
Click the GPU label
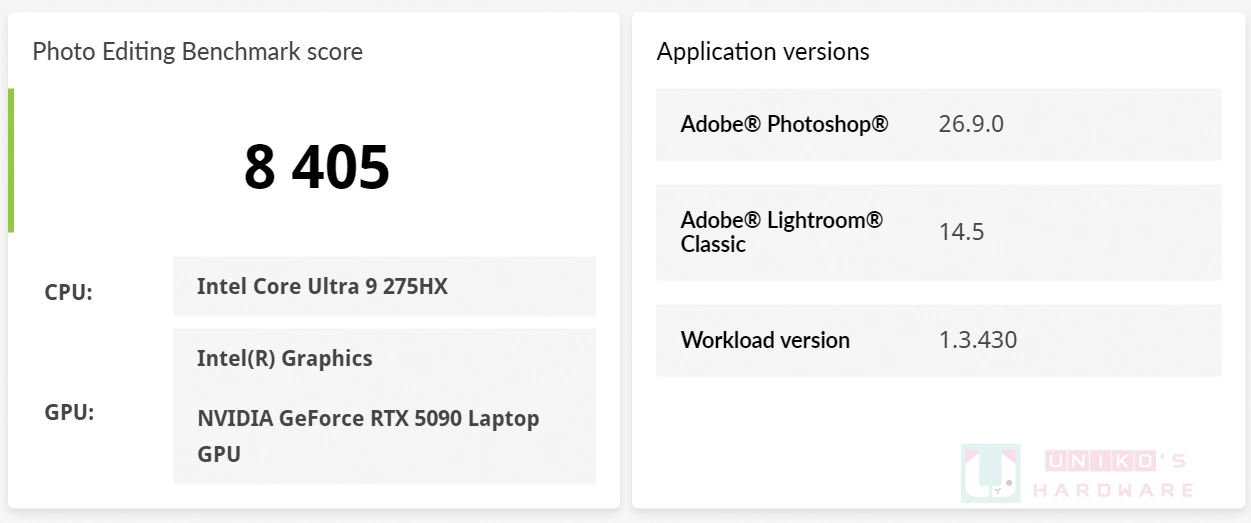[x=69, y=412]
